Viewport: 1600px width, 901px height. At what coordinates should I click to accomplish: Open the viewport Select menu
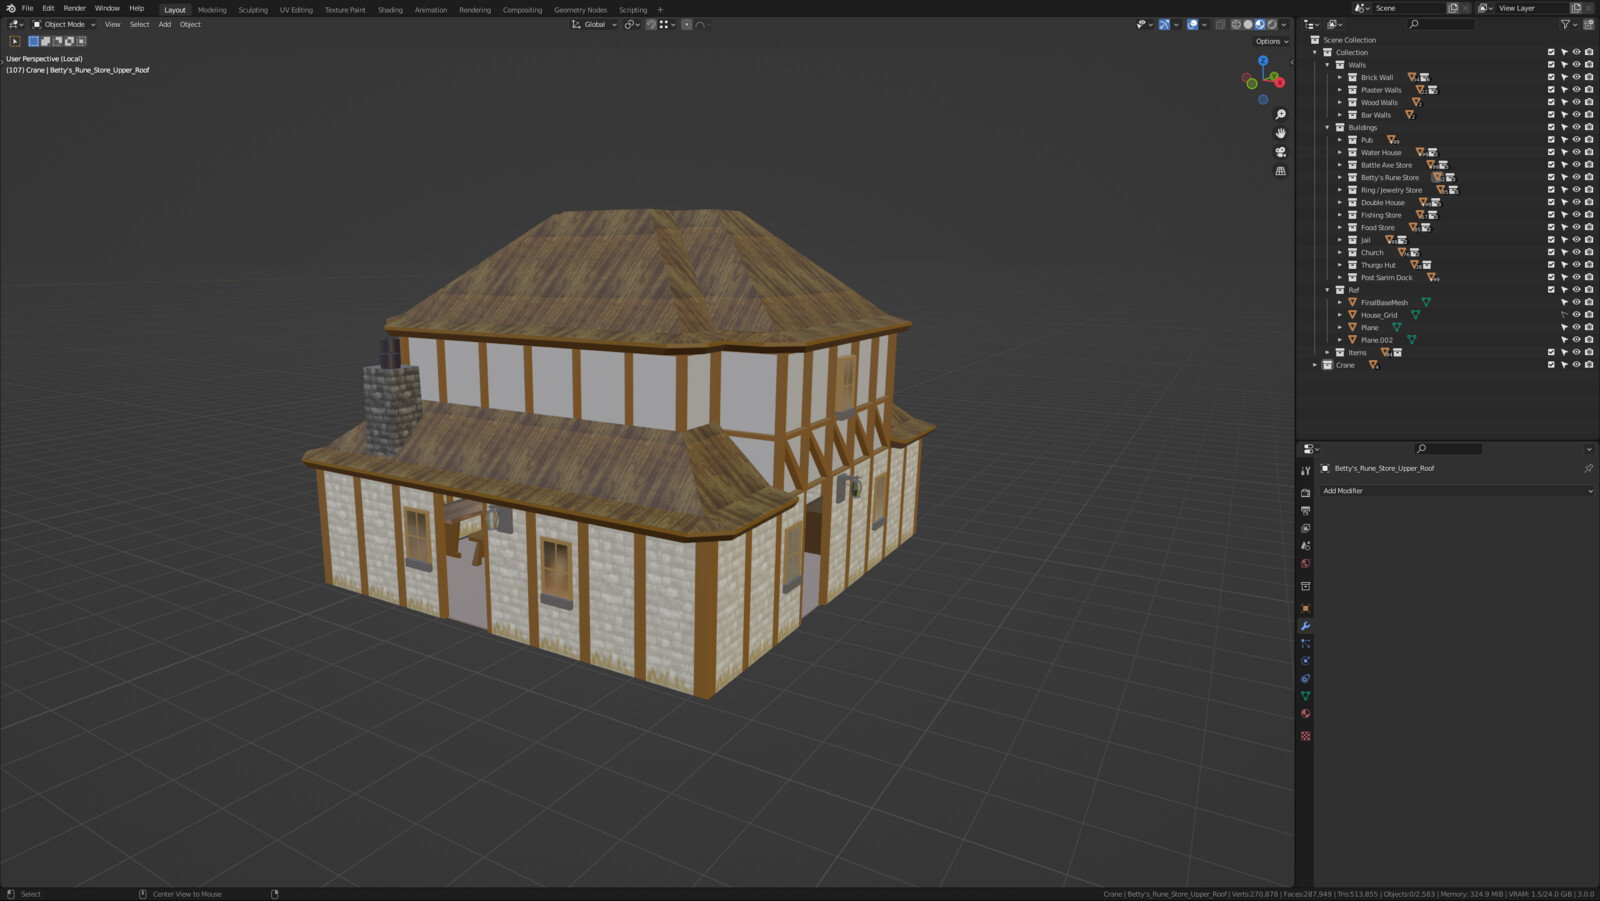click(x=140, y=24)
